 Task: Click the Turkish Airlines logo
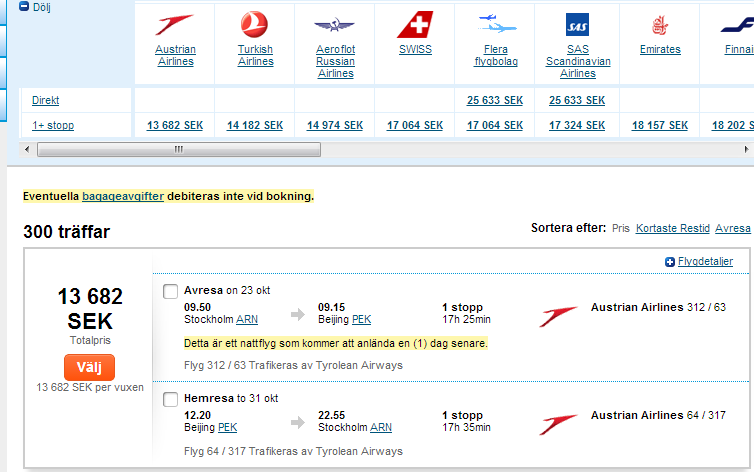[255, 24]
